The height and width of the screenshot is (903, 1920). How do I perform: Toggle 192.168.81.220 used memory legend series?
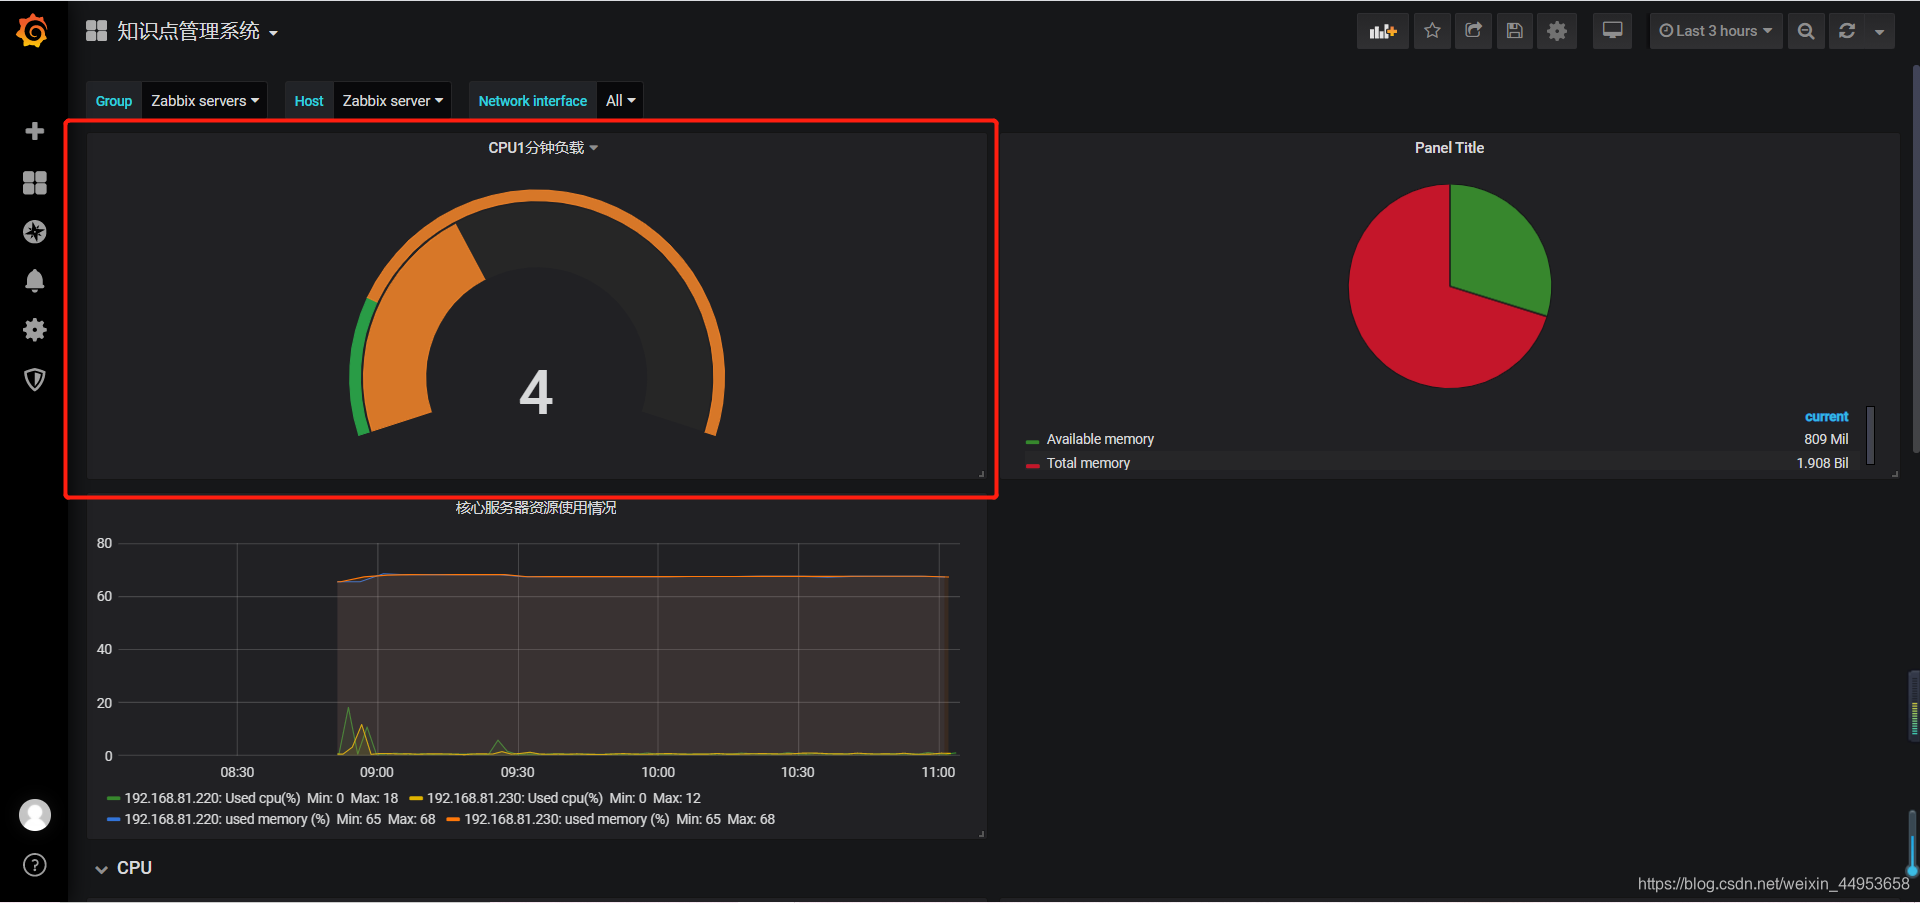click(227, 819)
